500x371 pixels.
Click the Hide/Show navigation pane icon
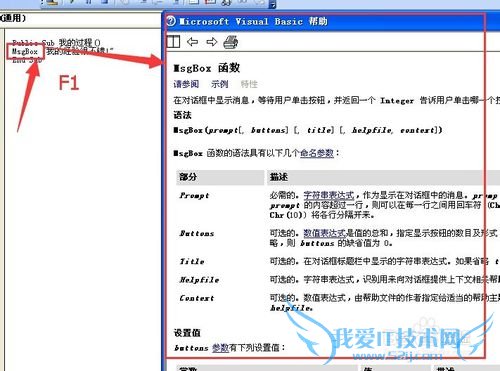coord(173,42)
